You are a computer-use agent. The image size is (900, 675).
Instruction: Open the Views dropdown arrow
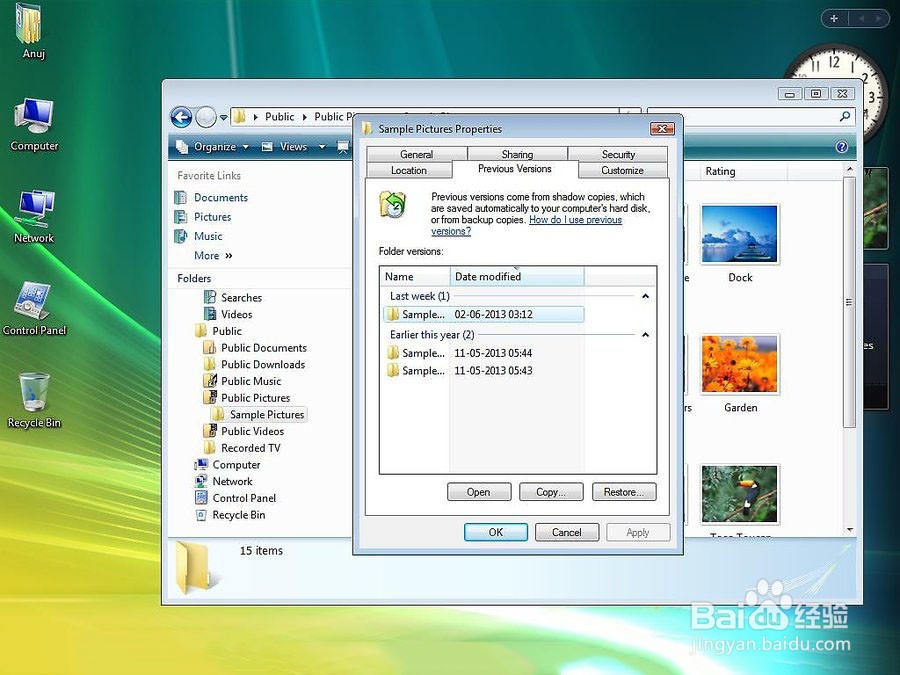322,147
